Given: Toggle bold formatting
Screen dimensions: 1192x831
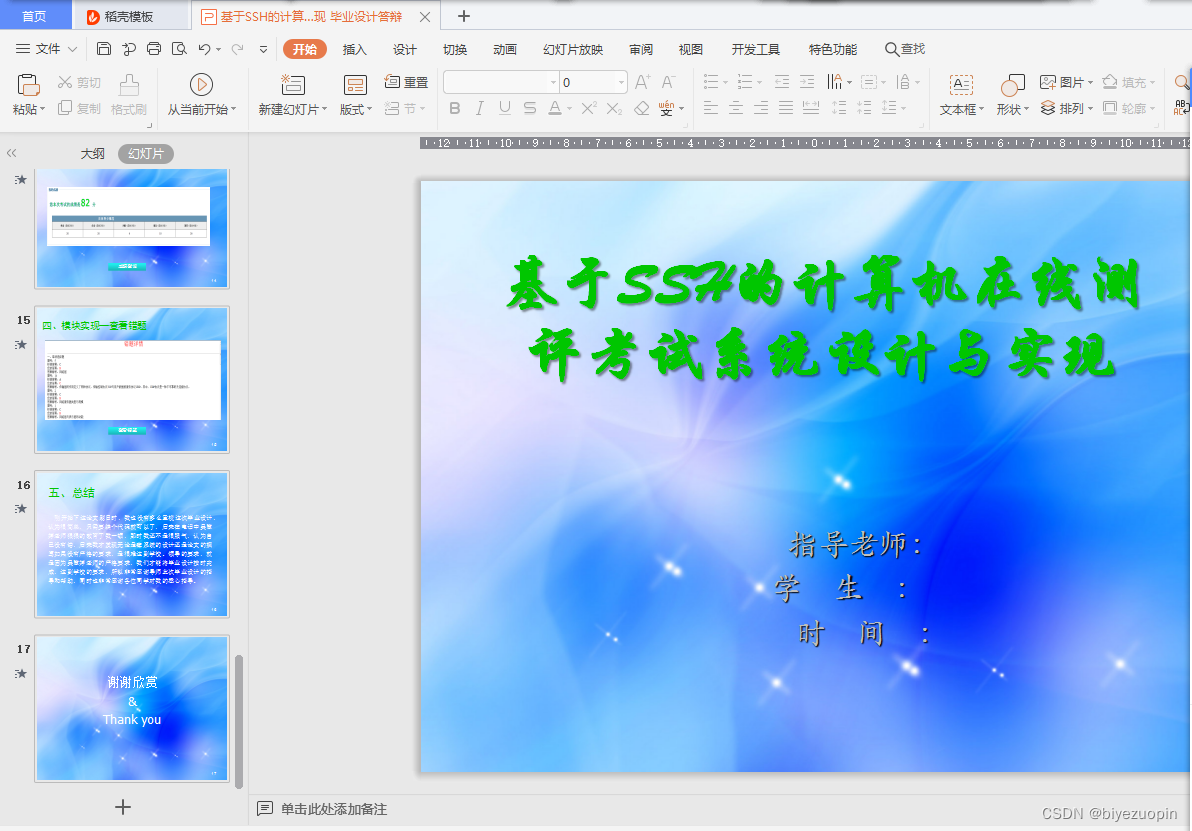Looking at the screenshot, I should (457, 108).
